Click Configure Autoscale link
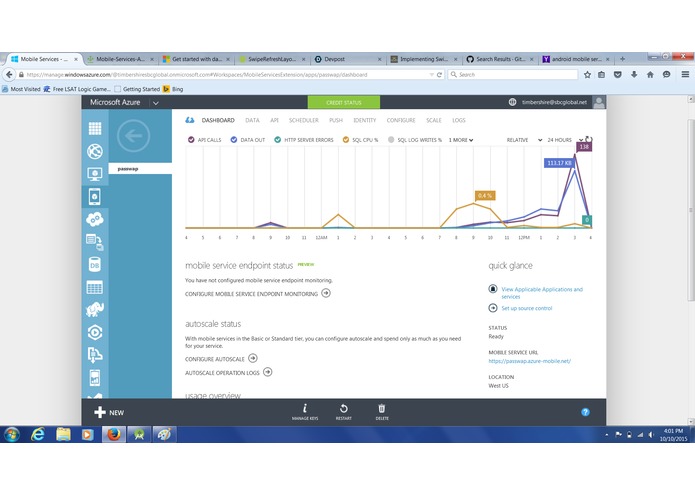 221,358
